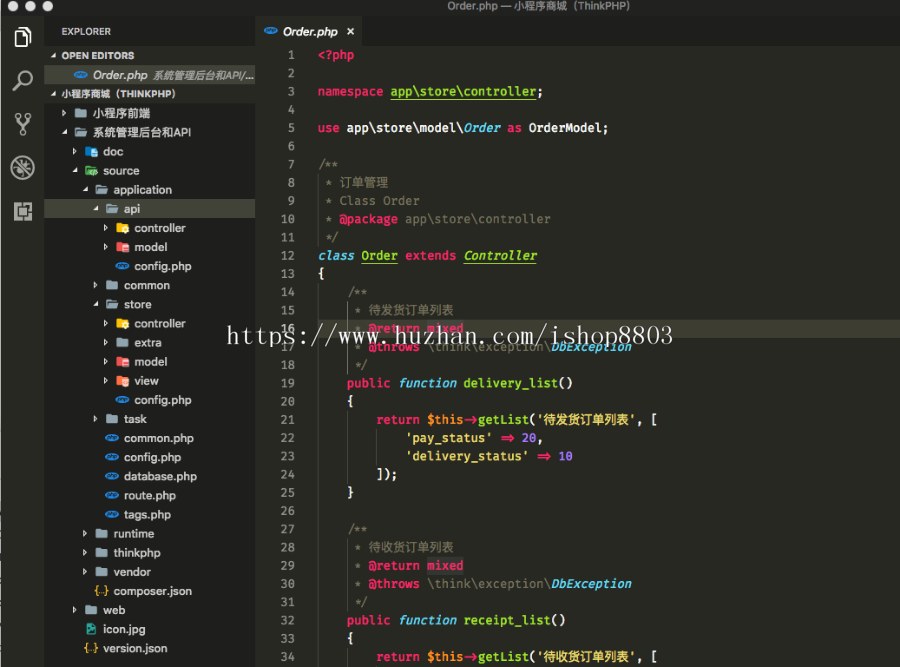Click the application folder icon
The width and height of the screenshot is (900, 667).
(x=102, y=189)
